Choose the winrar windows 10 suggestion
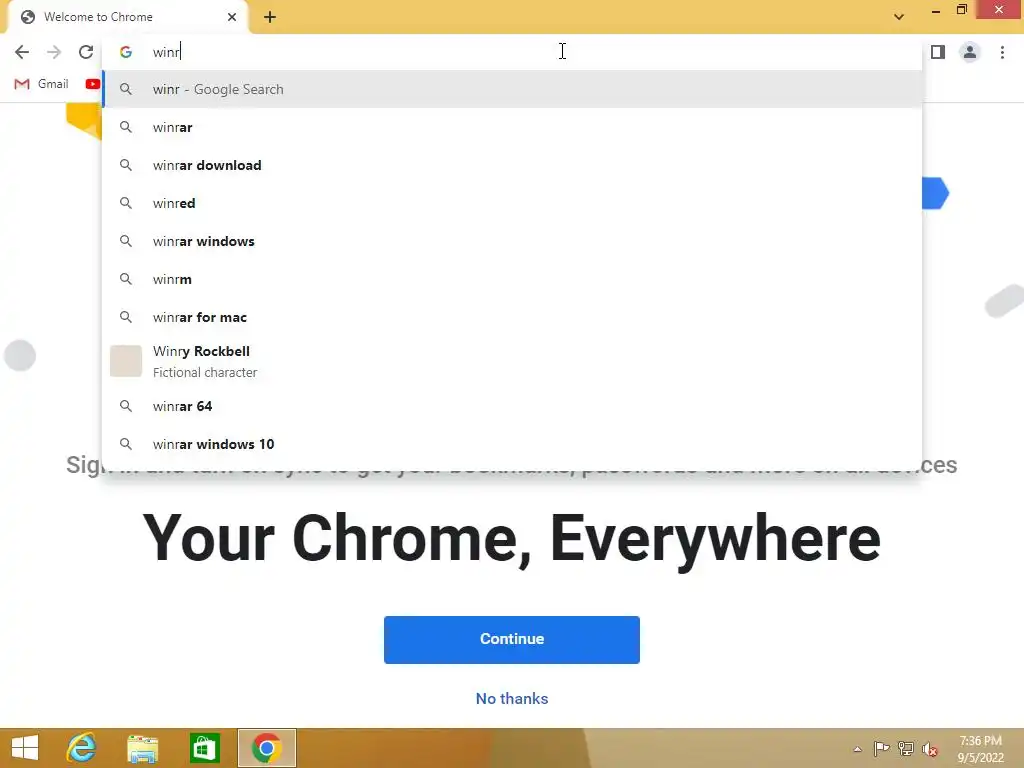1024x768 pixels. pos(512,444)
